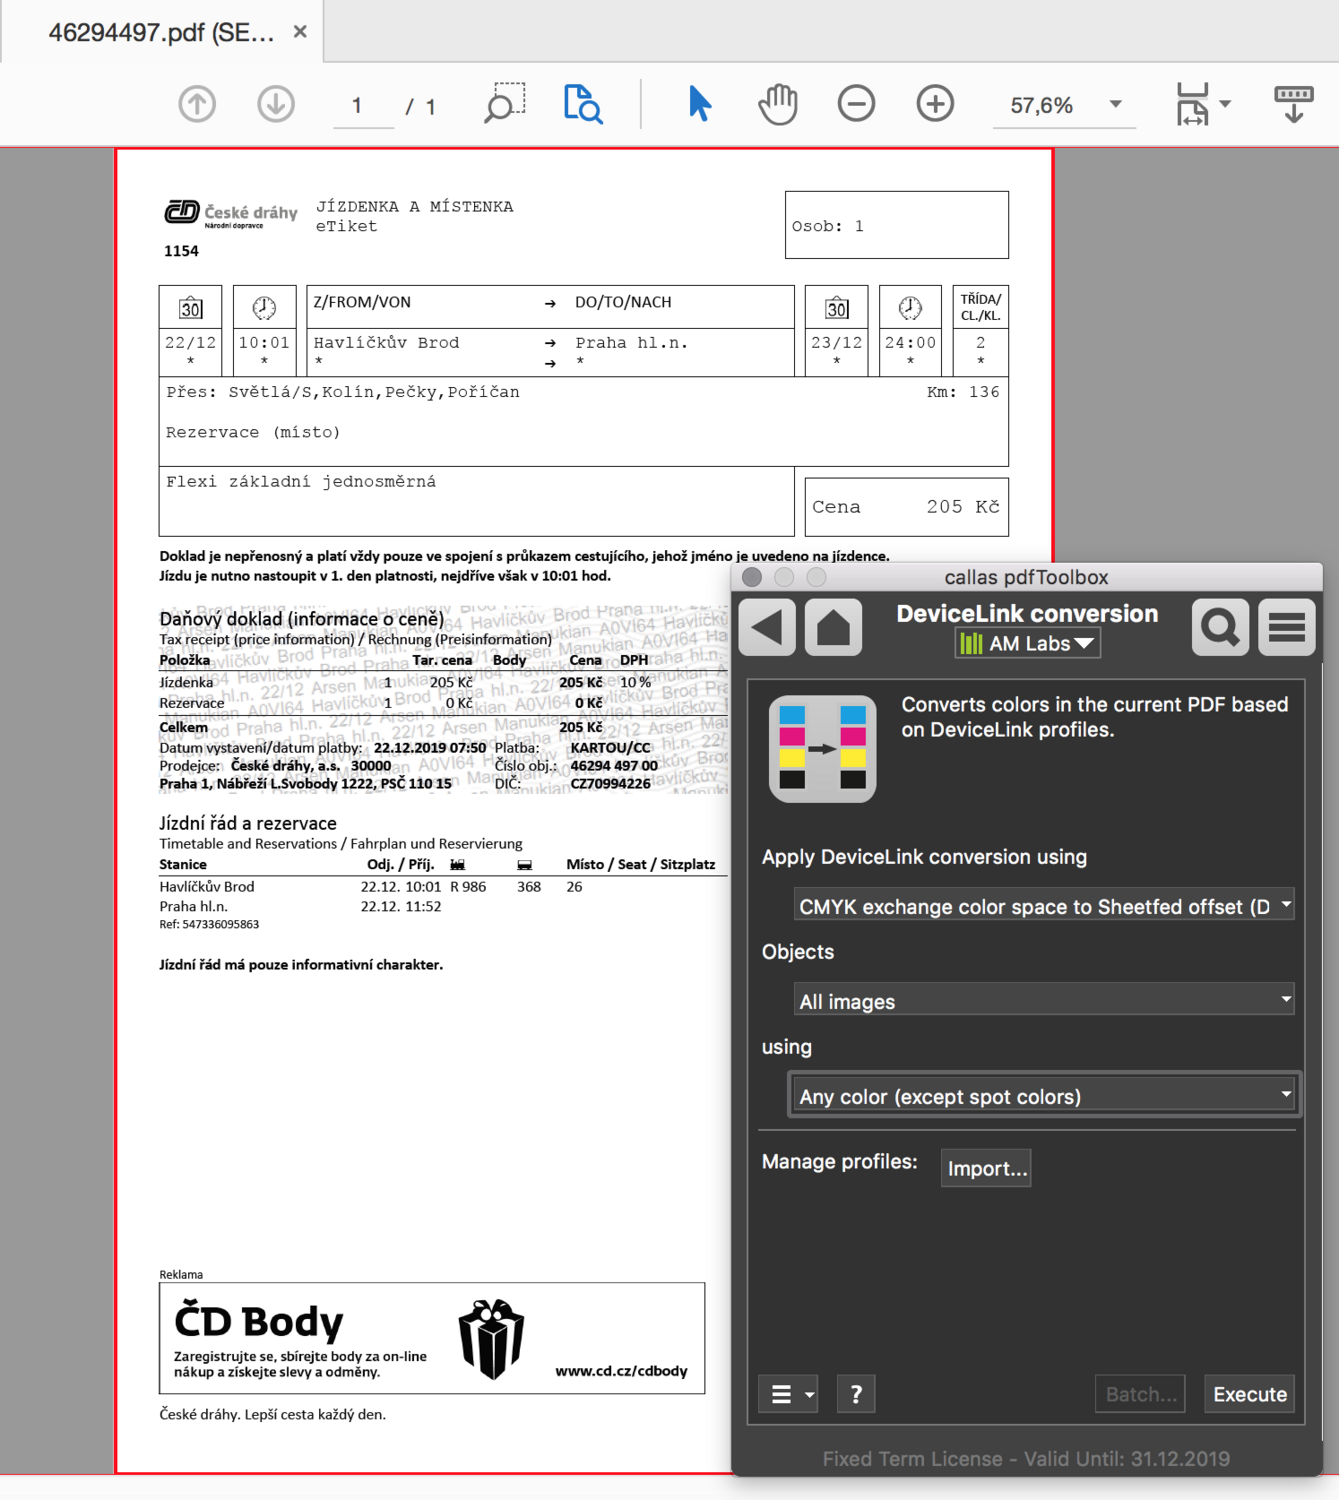Click the Import... profiles button

click(x=986, y=1168)
